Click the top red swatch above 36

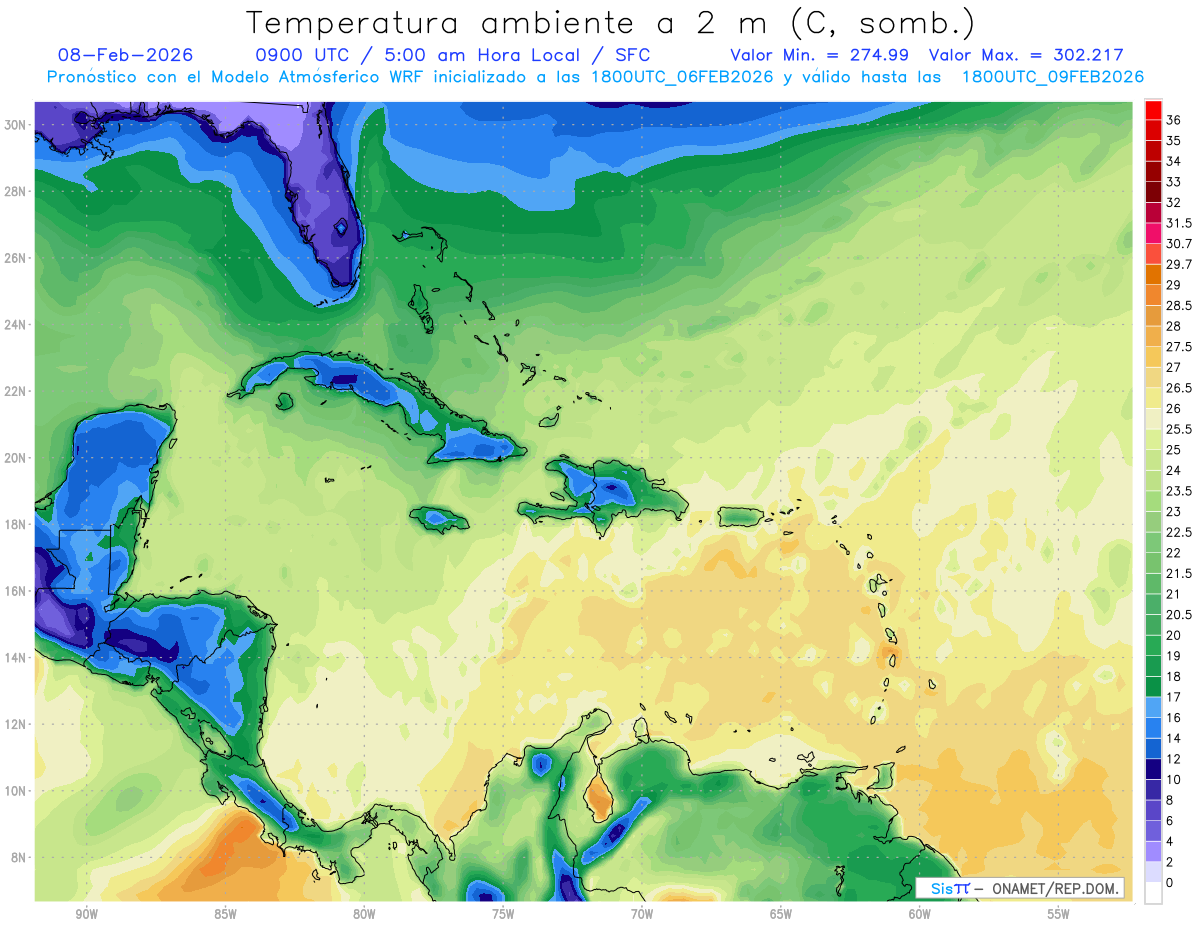click(x=1153, y=109)
